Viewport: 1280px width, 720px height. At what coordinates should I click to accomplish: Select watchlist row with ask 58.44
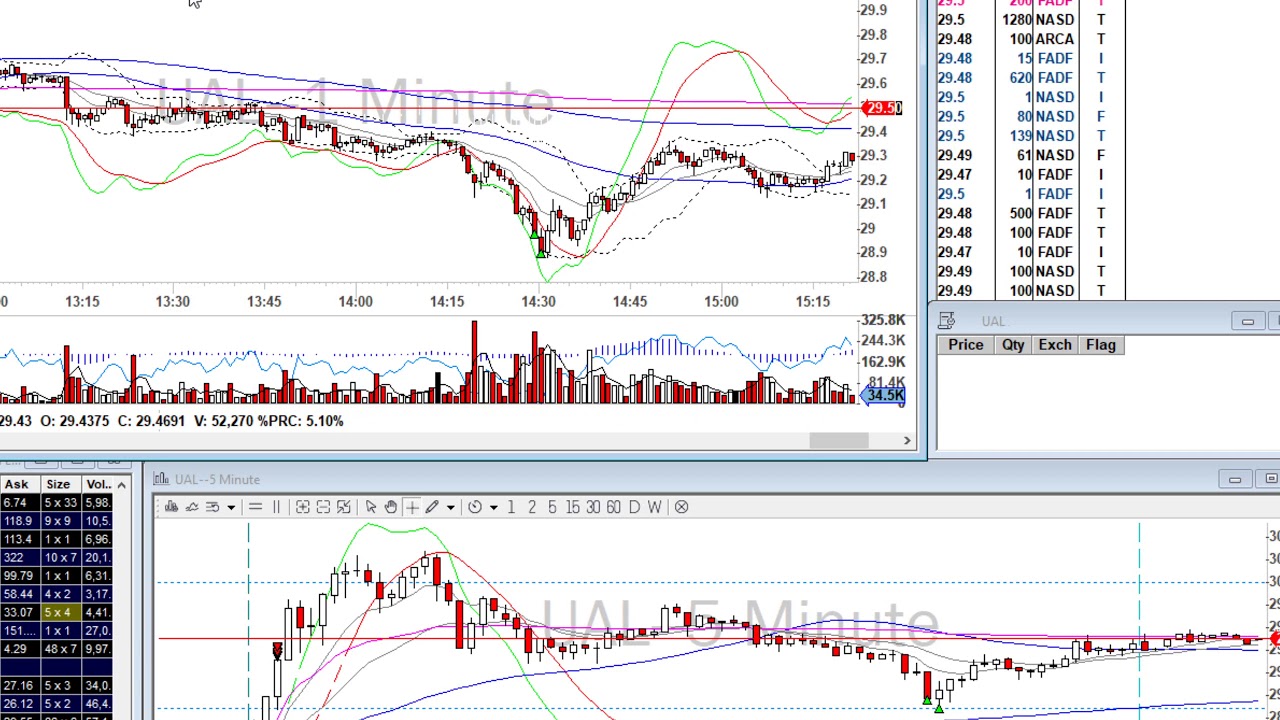click(x=55, y=594)
